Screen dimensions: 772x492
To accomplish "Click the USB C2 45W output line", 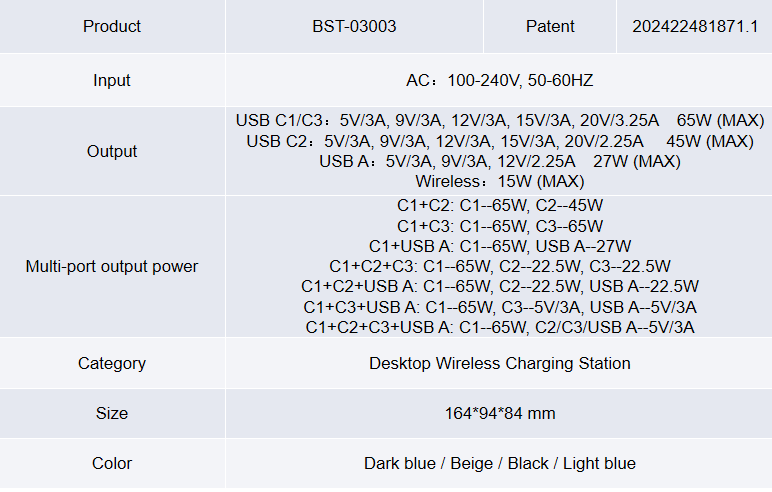I will point(499,141).
